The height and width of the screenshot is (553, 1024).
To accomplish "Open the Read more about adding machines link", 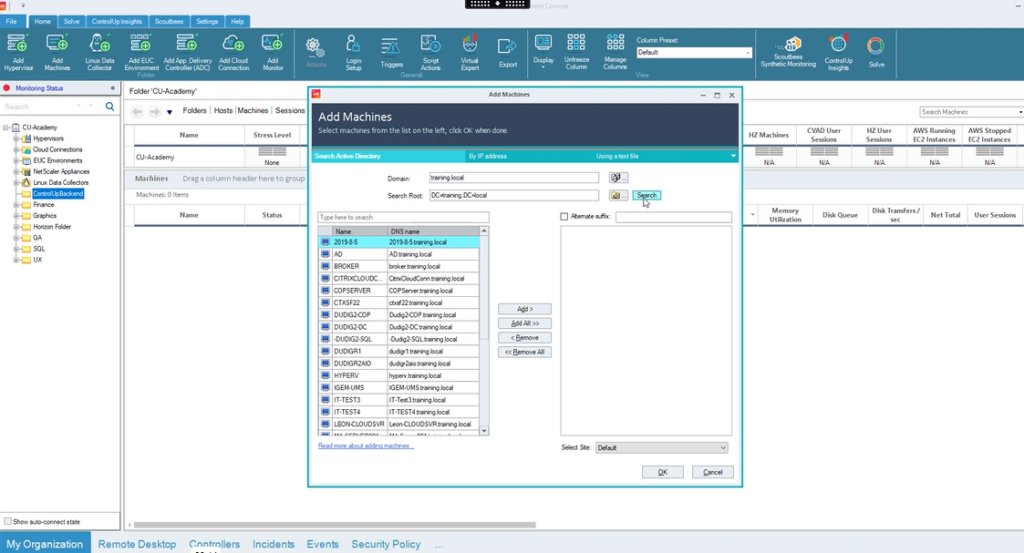I will click(x=366, y=446).
